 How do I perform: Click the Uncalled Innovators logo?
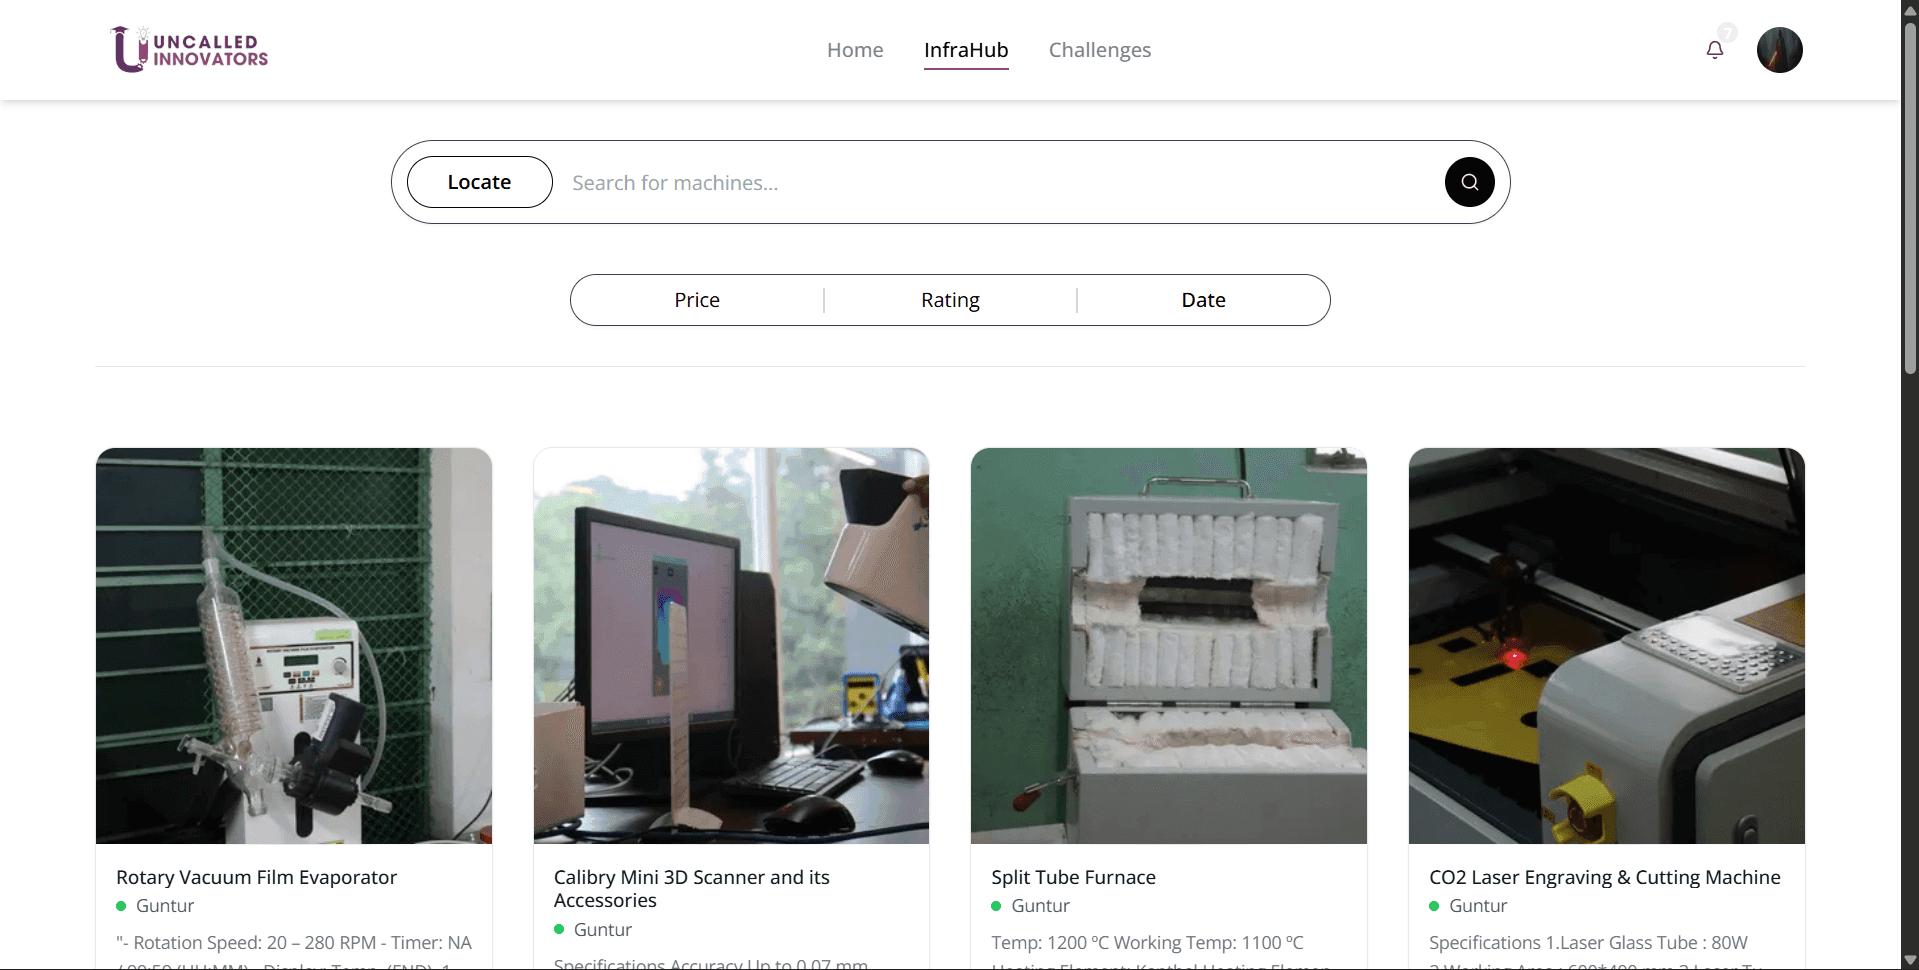tap(188, 48)
